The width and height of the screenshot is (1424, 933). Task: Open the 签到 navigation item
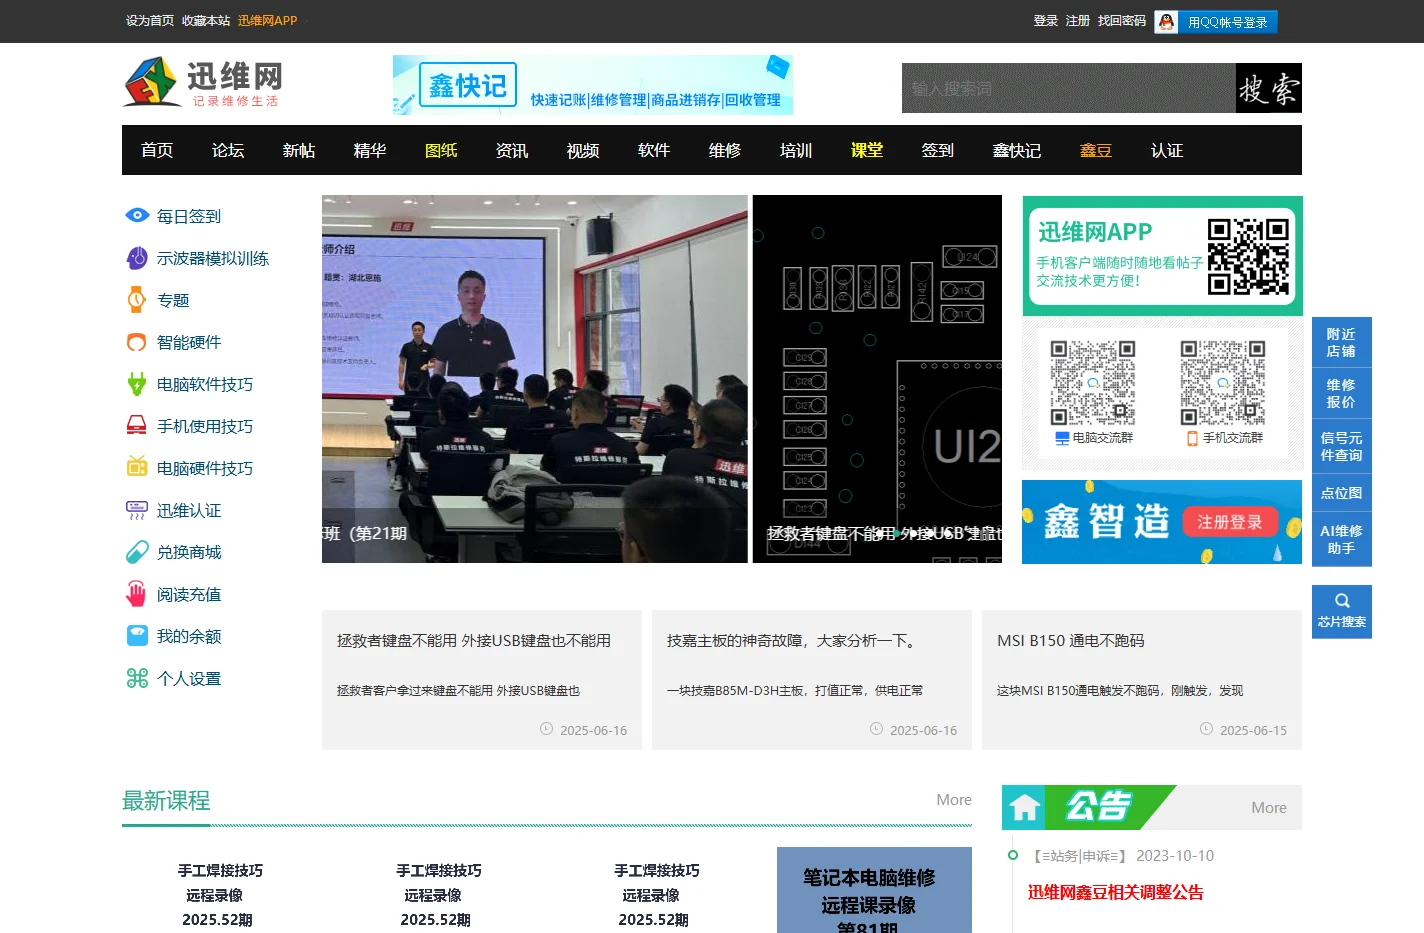938,150
